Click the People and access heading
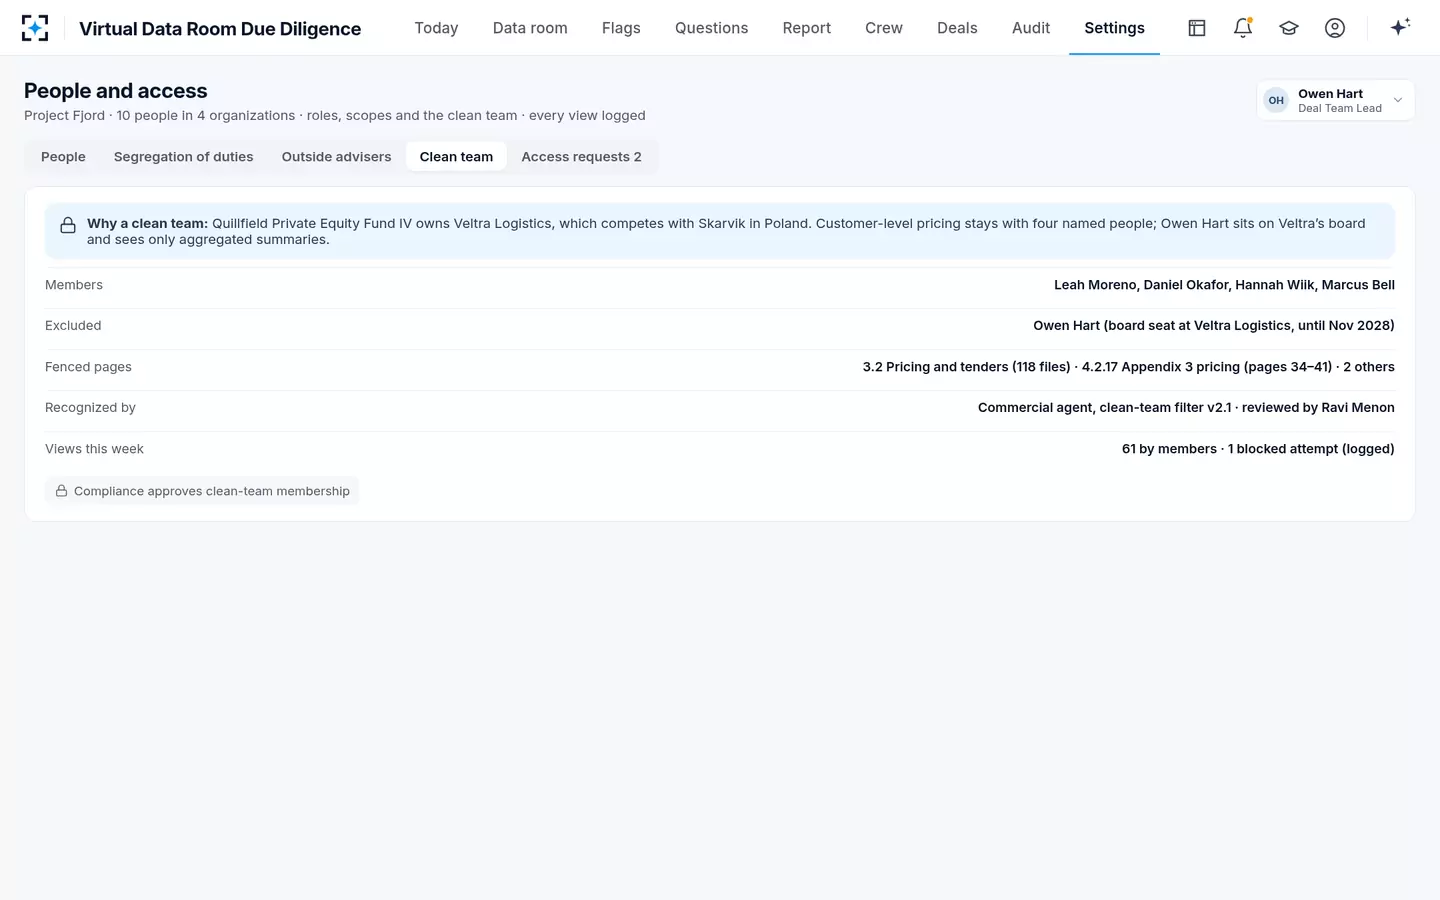1440x900 pixels. tap(116, 91)
